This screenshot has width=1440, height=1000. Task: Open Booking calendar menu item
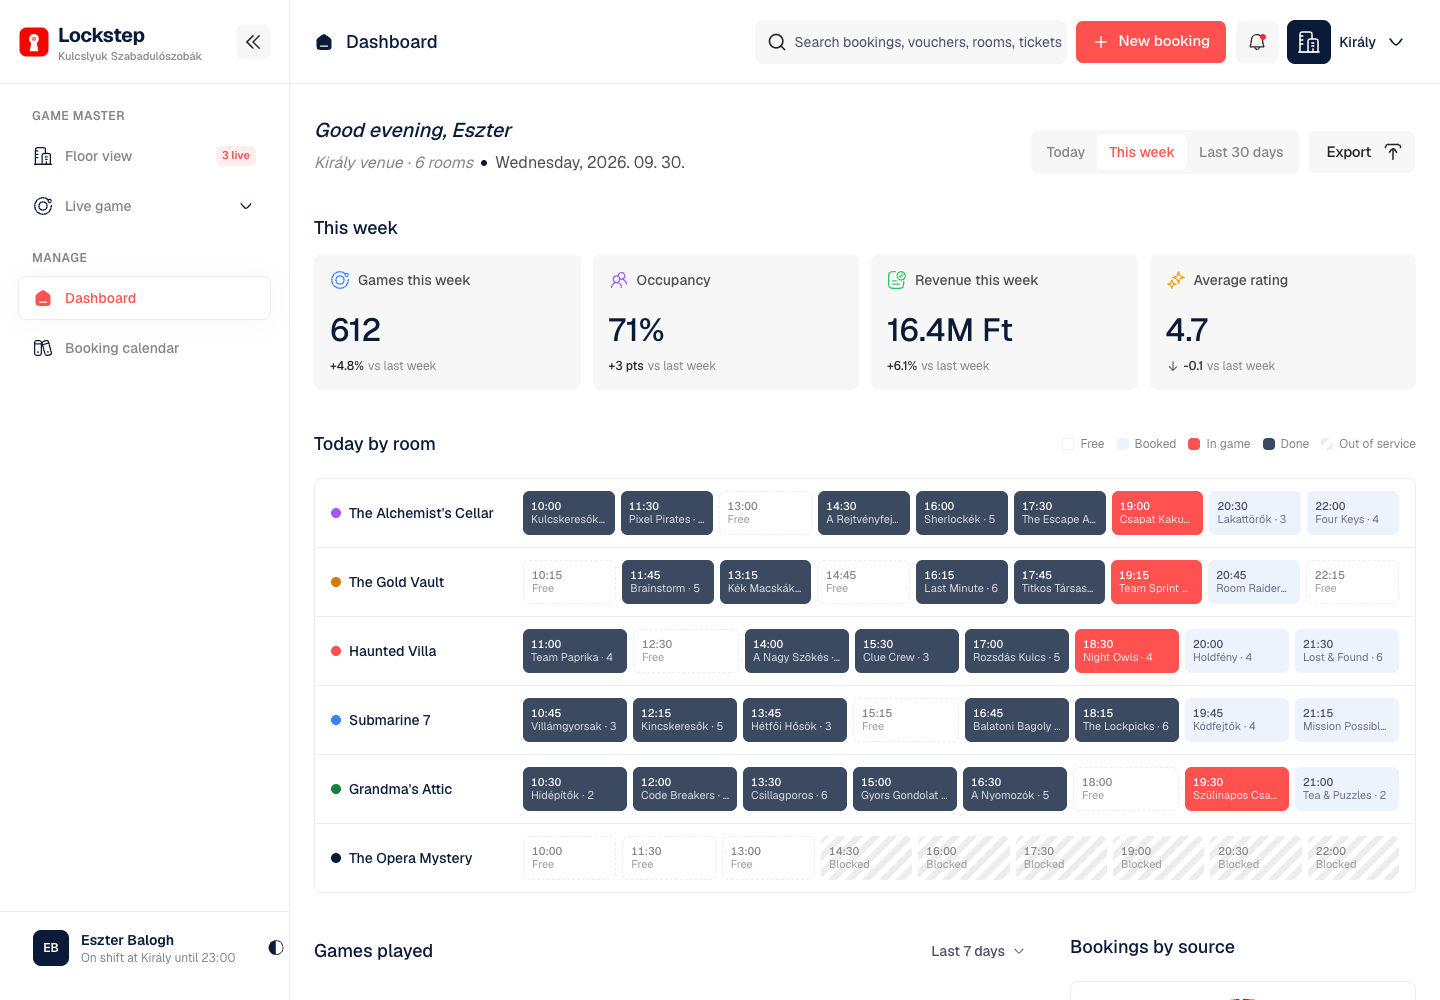pos(144,348)
